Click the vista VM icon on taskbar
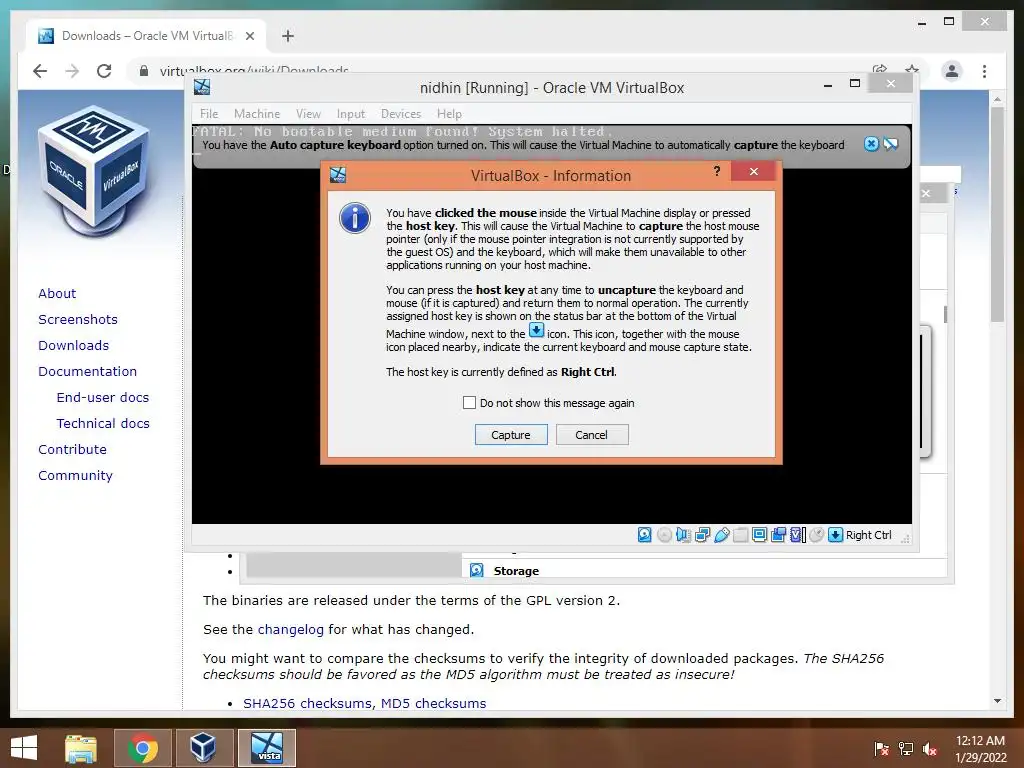1024x768 pixels. click(267, 748)
